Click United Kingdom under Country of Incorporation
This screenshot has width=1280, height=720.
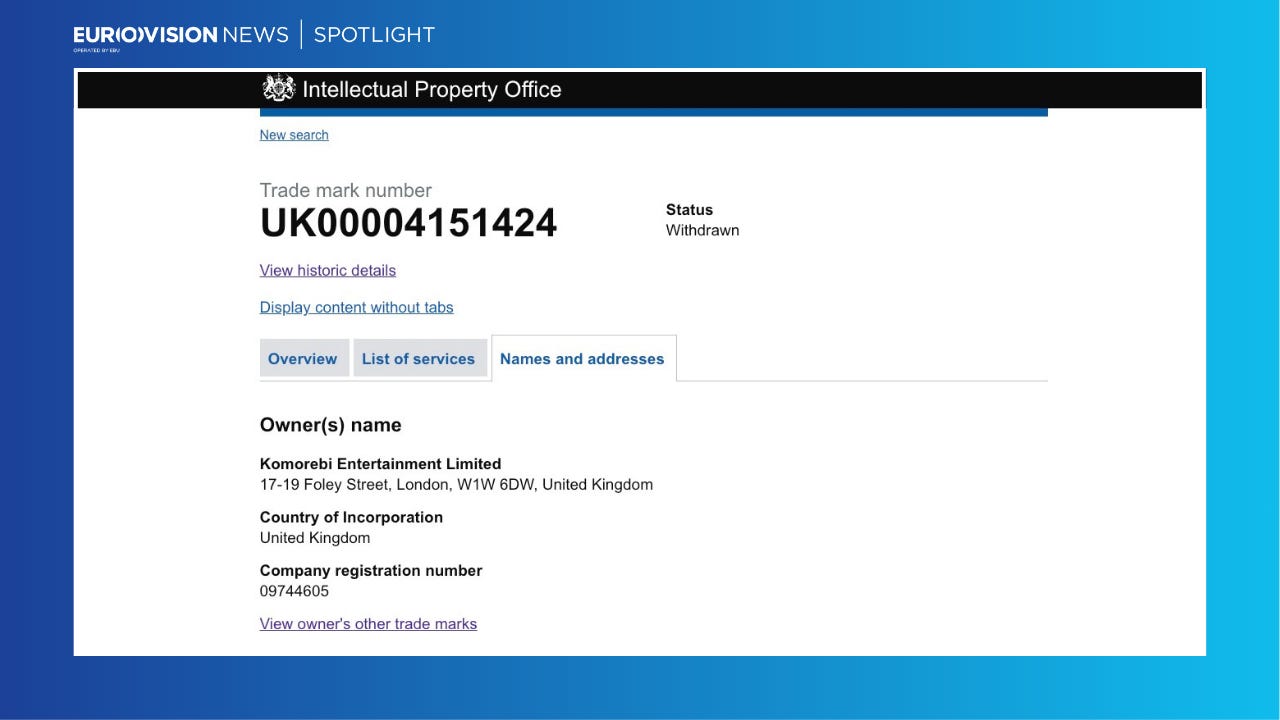pos(315,538)
